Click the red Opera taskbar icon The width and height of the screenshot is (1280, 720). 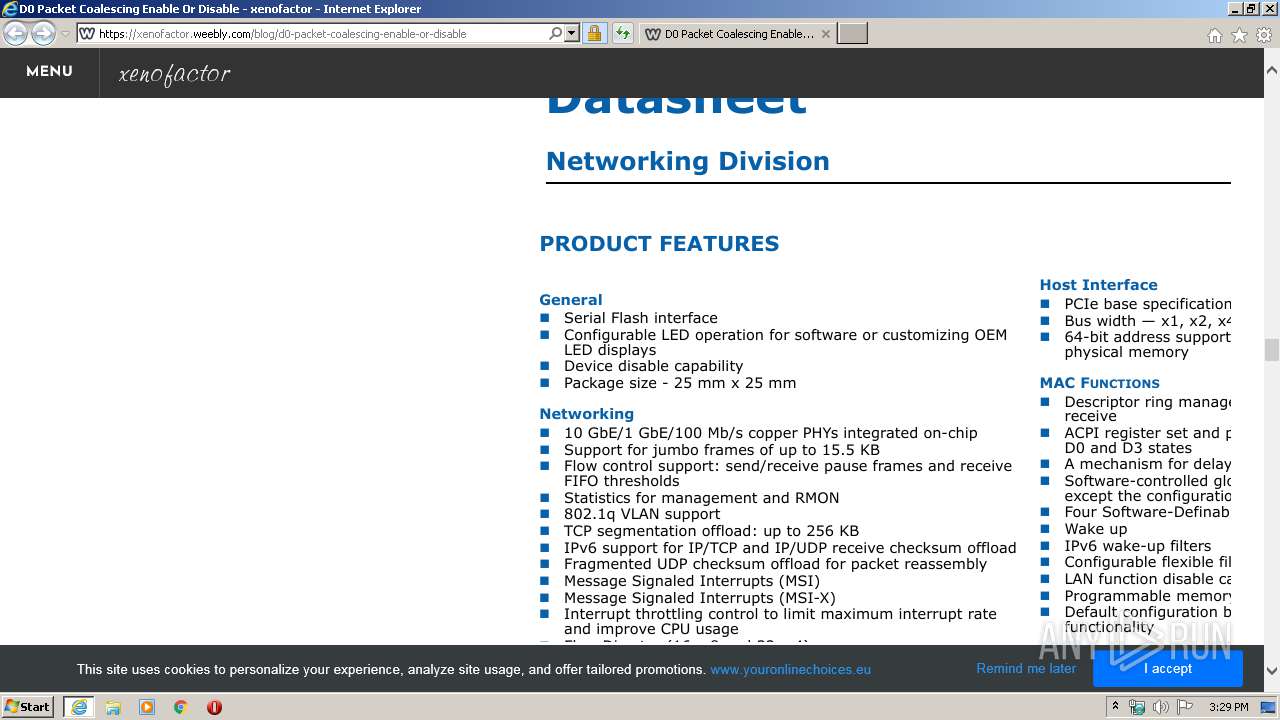pos(214,707)
